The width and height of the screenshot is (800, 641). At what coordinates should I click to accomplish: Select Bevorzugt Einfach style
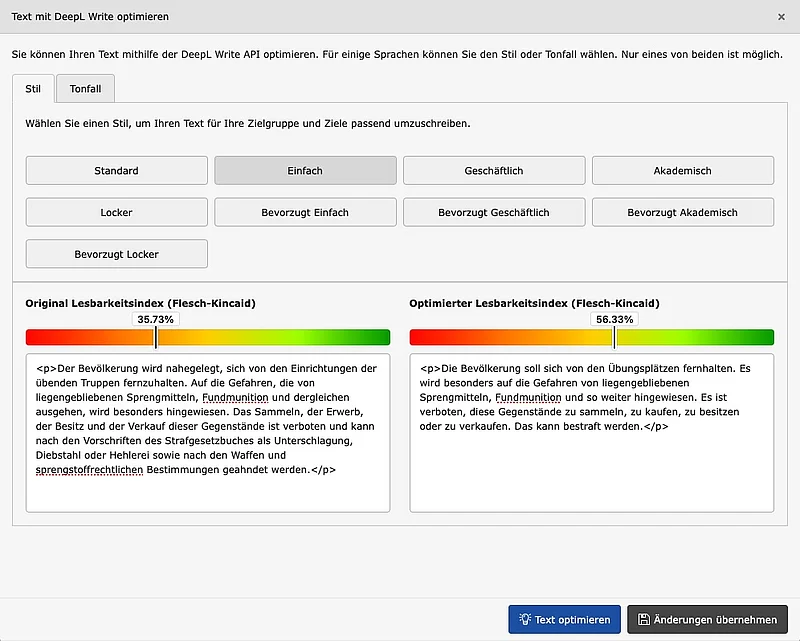click(305, 212)
